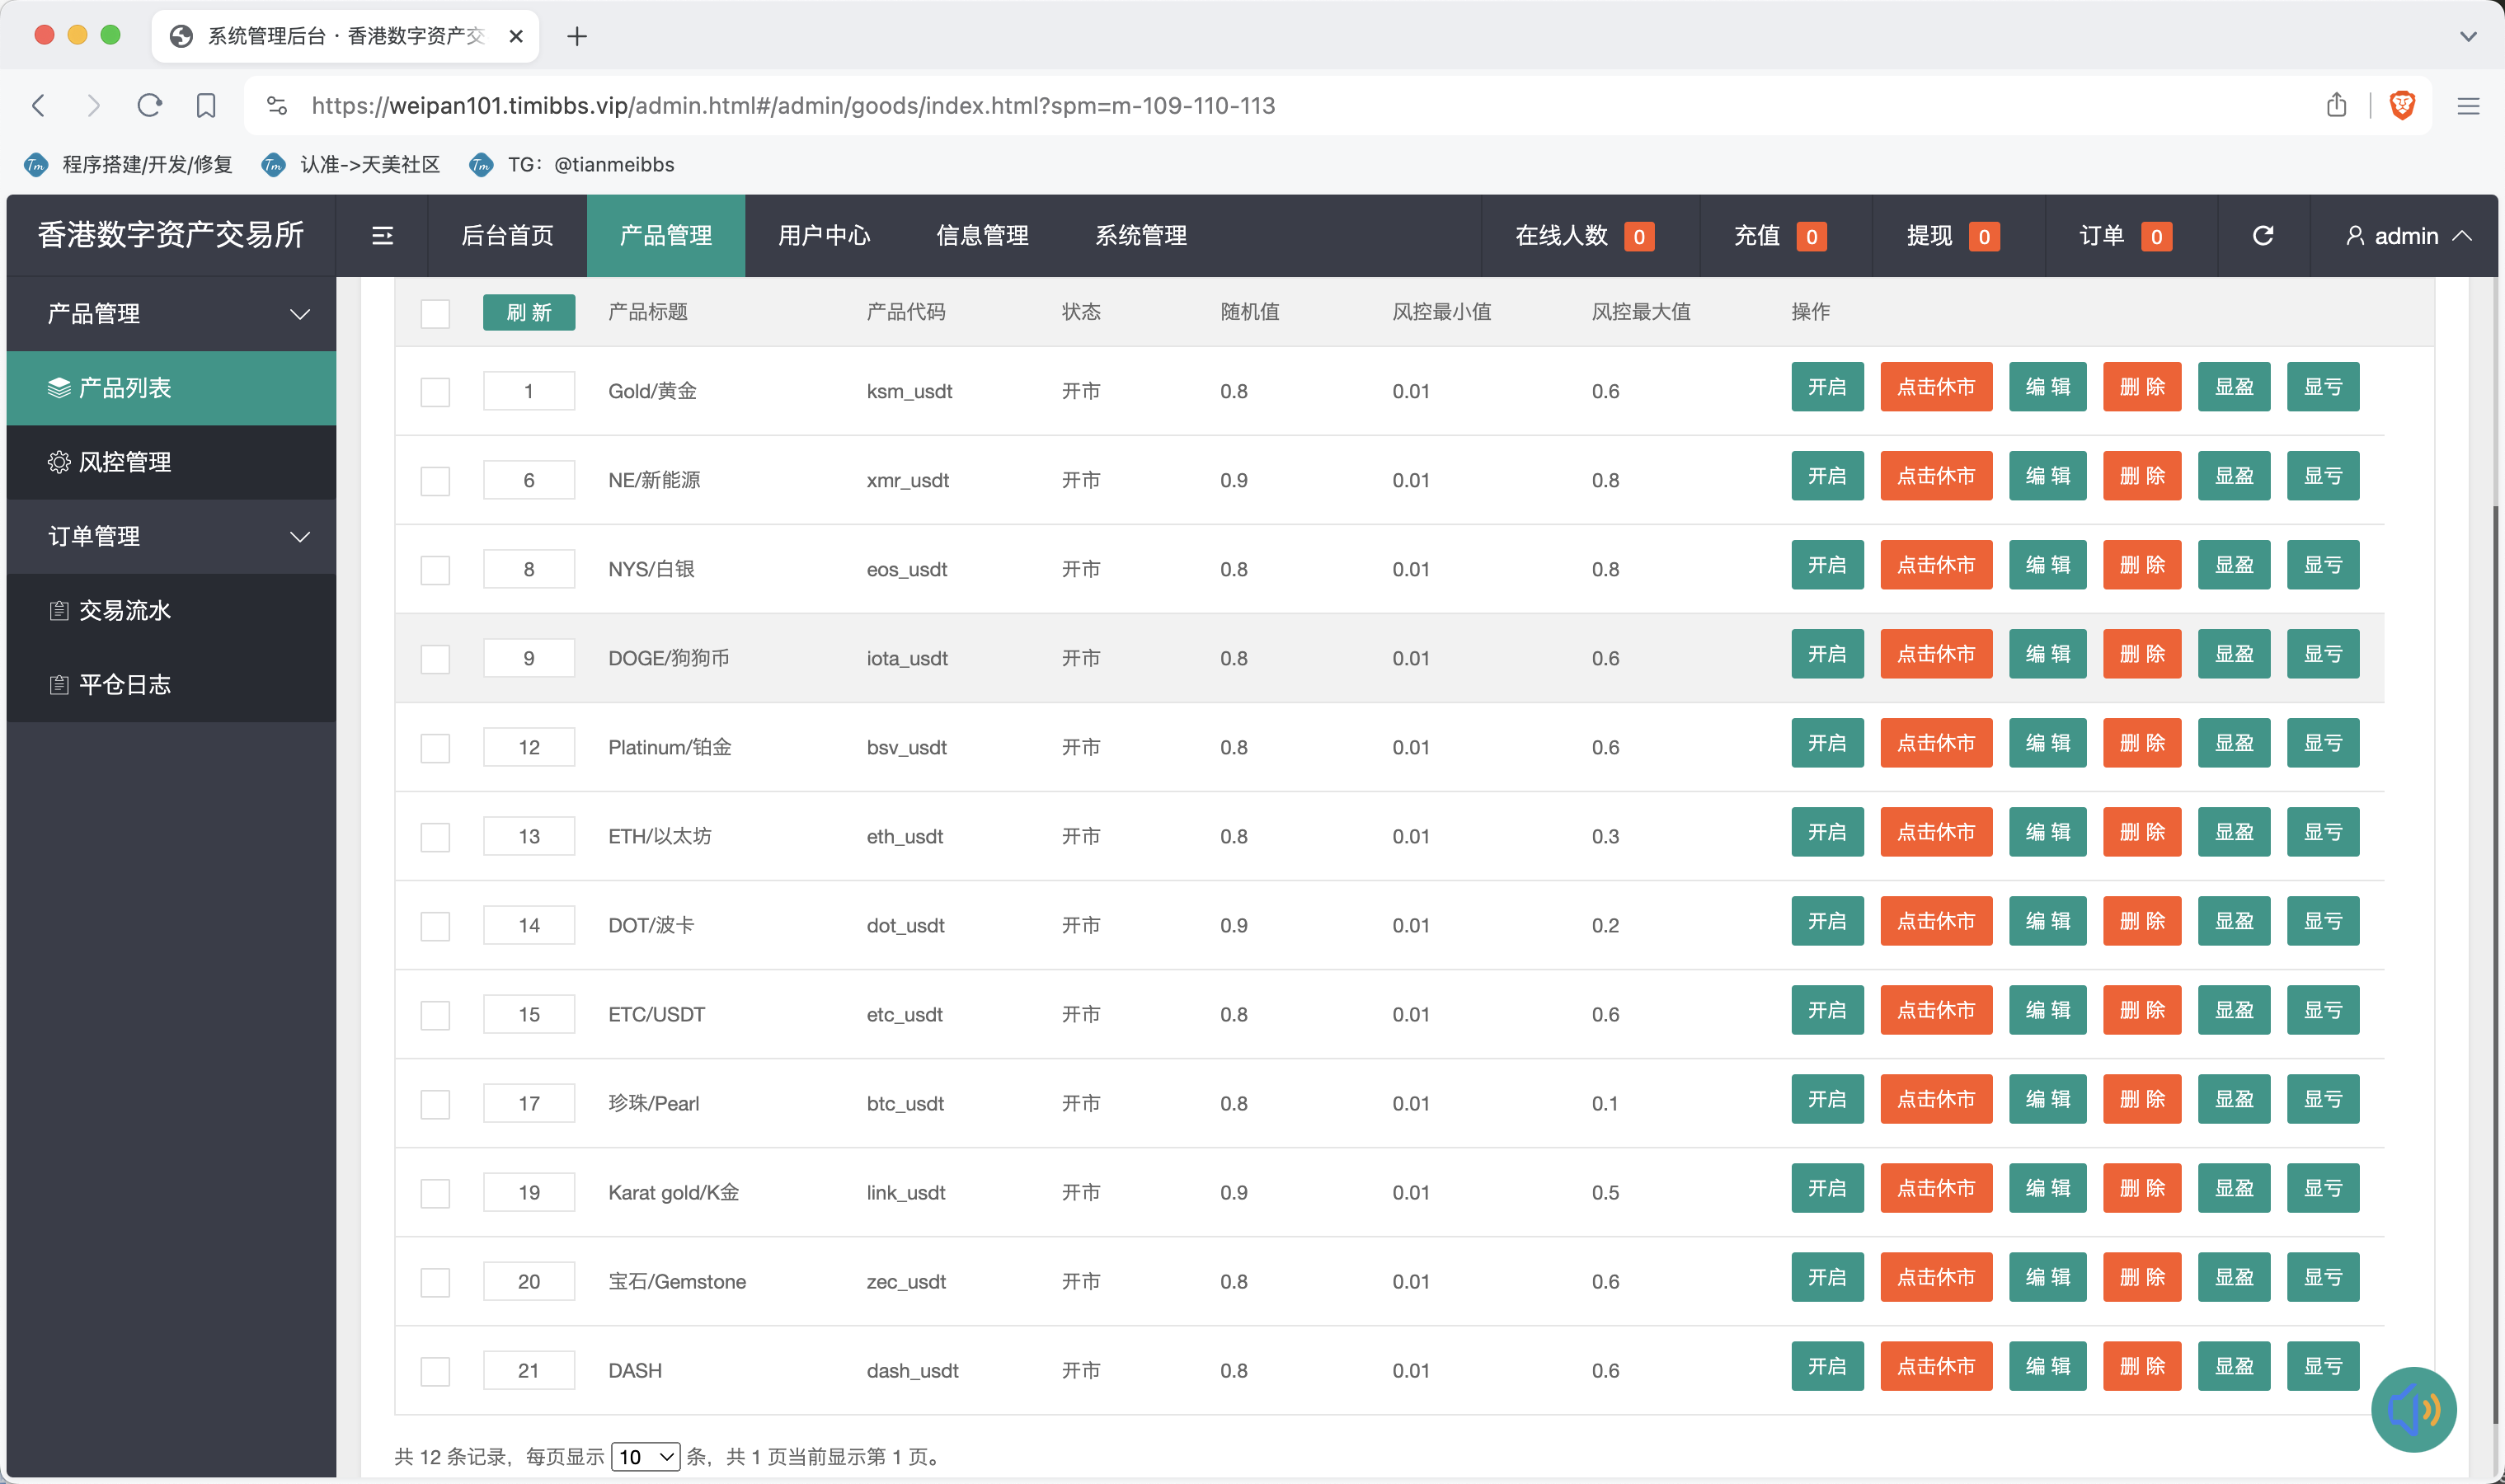Check the DOGE/狗狗币 row checkbox
The image size is (2505, 1484).
(x=435, y=658)
